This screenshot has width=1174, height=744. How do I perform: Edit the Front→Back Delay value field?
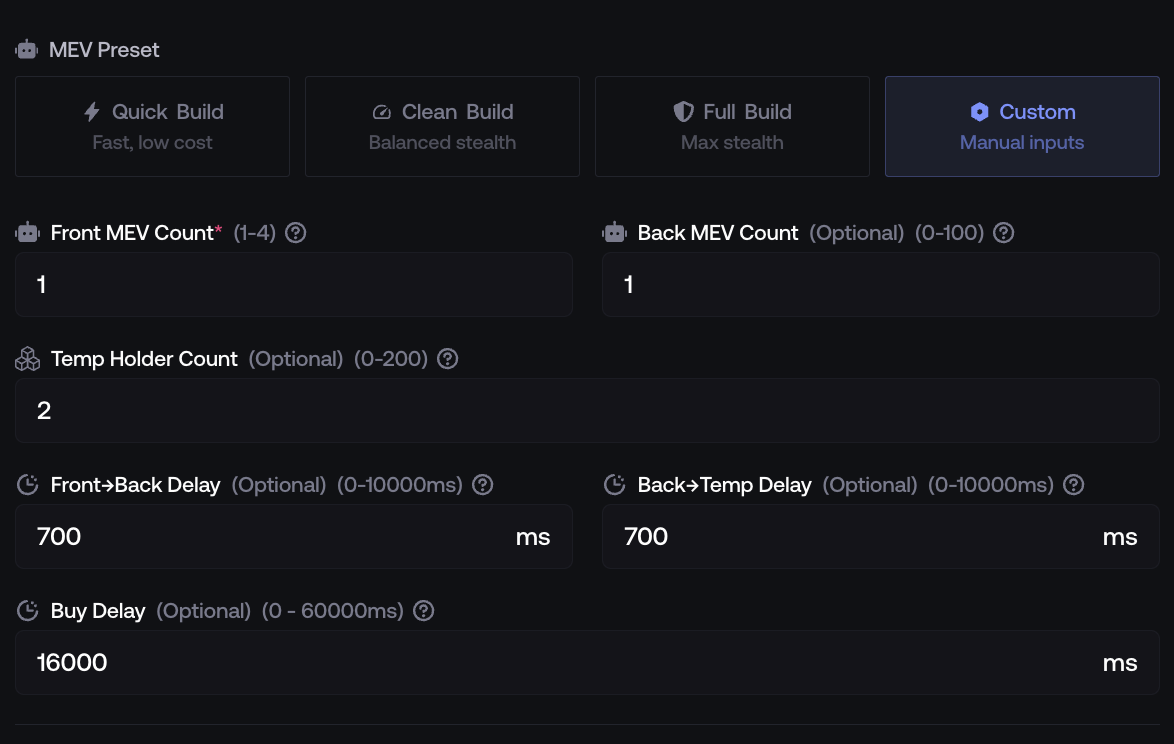point(270,537)
